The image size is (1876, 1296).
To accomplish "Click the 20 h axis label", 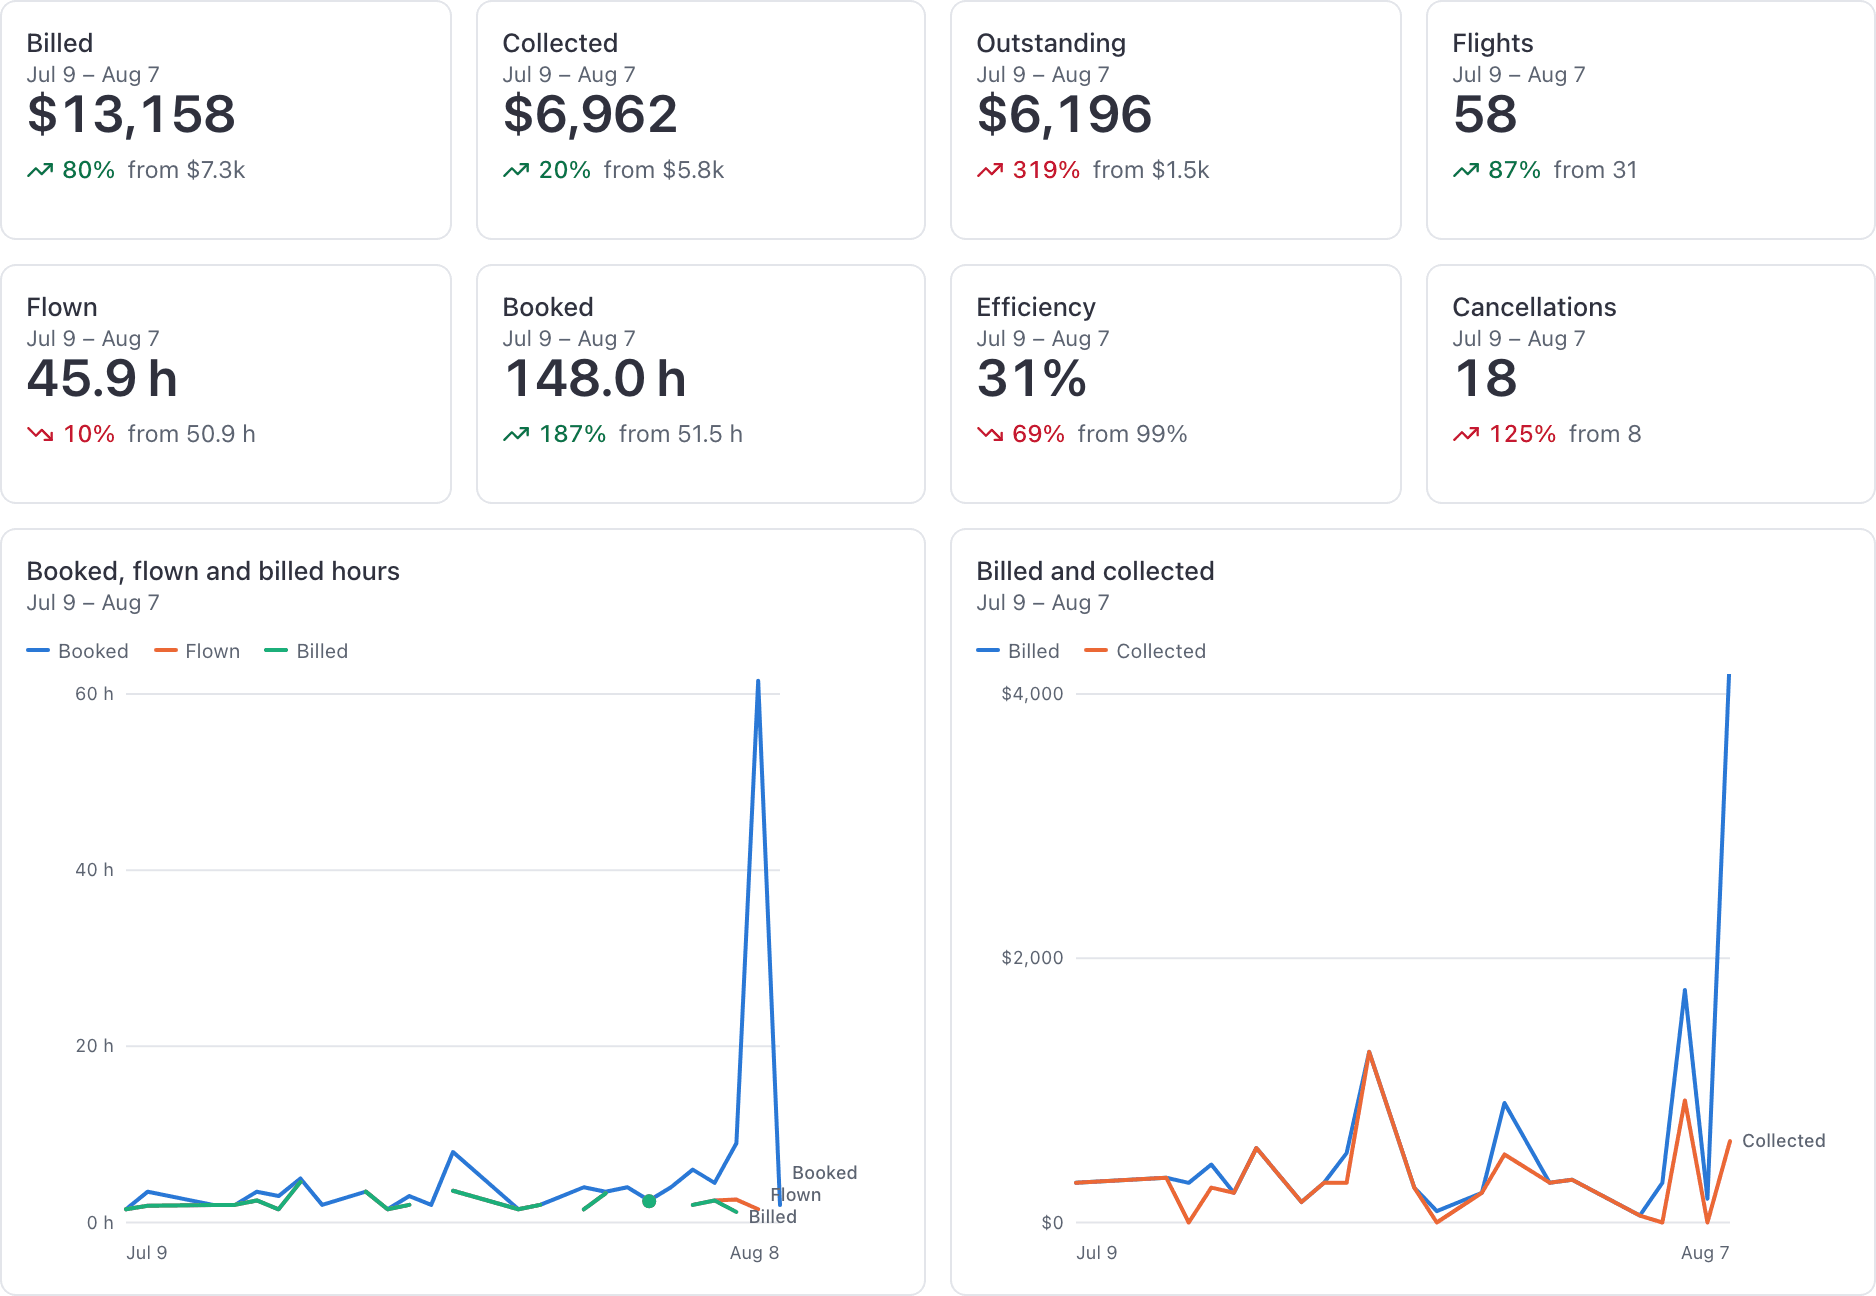I will [x=94, y=1046].
